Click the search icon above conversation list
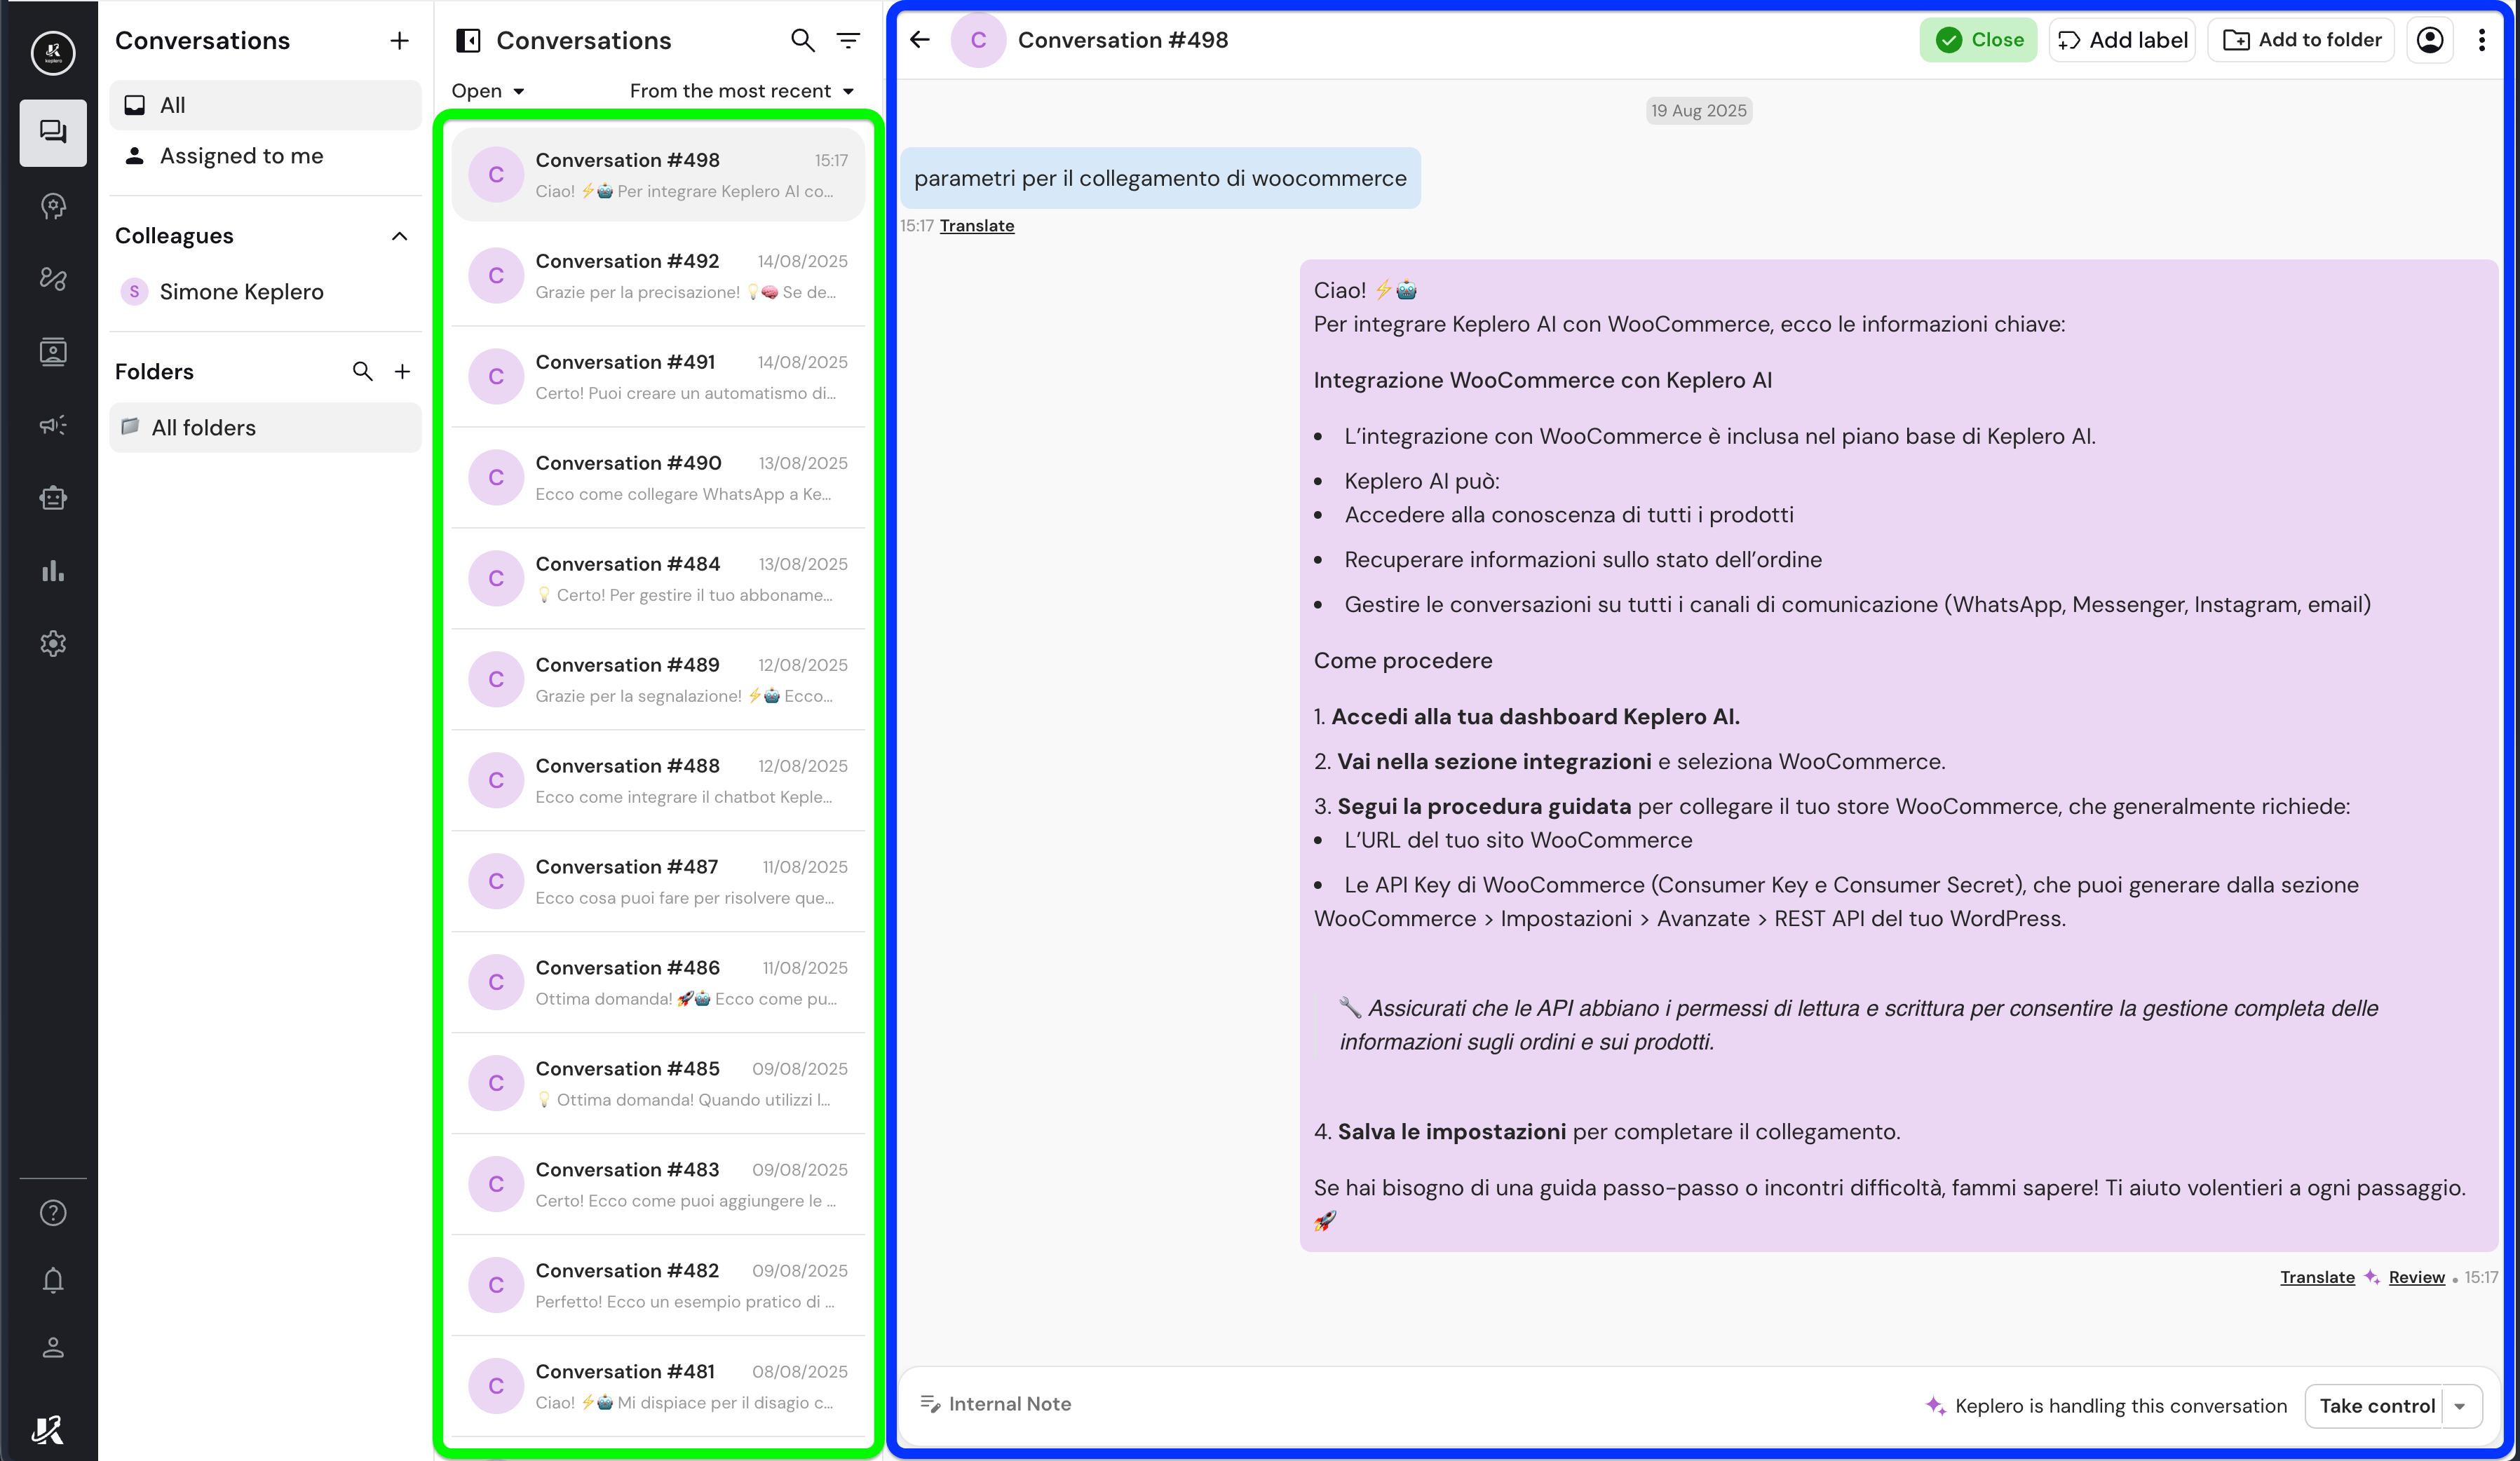Image resolution: width=2520 pixels, height=1461 pixels. [x=802, y=40]
